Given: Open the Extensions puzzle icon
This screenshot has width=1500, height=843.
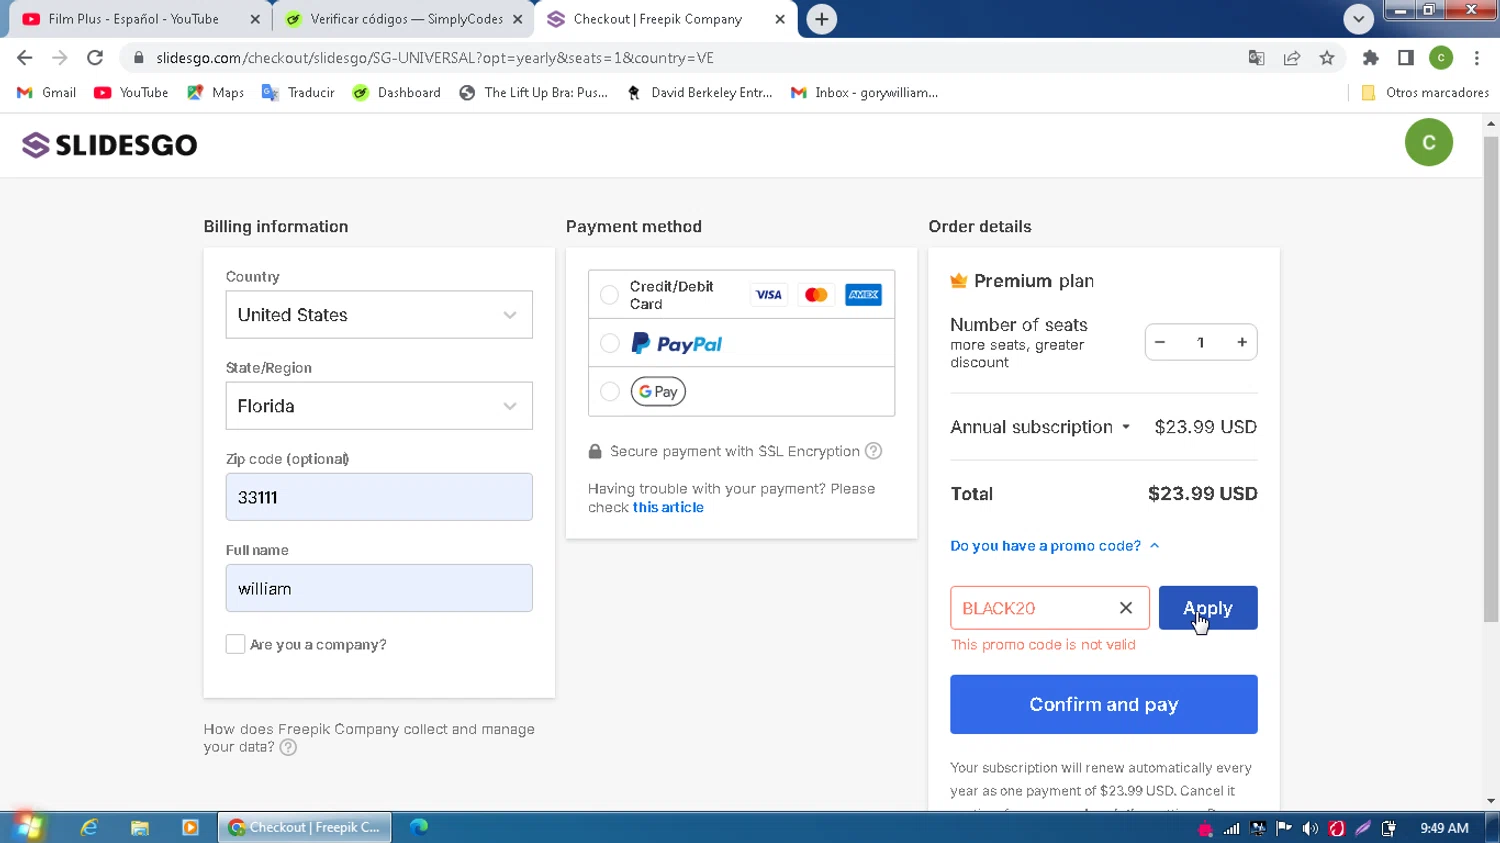Looking at the screenshot, I should 1371,58.
